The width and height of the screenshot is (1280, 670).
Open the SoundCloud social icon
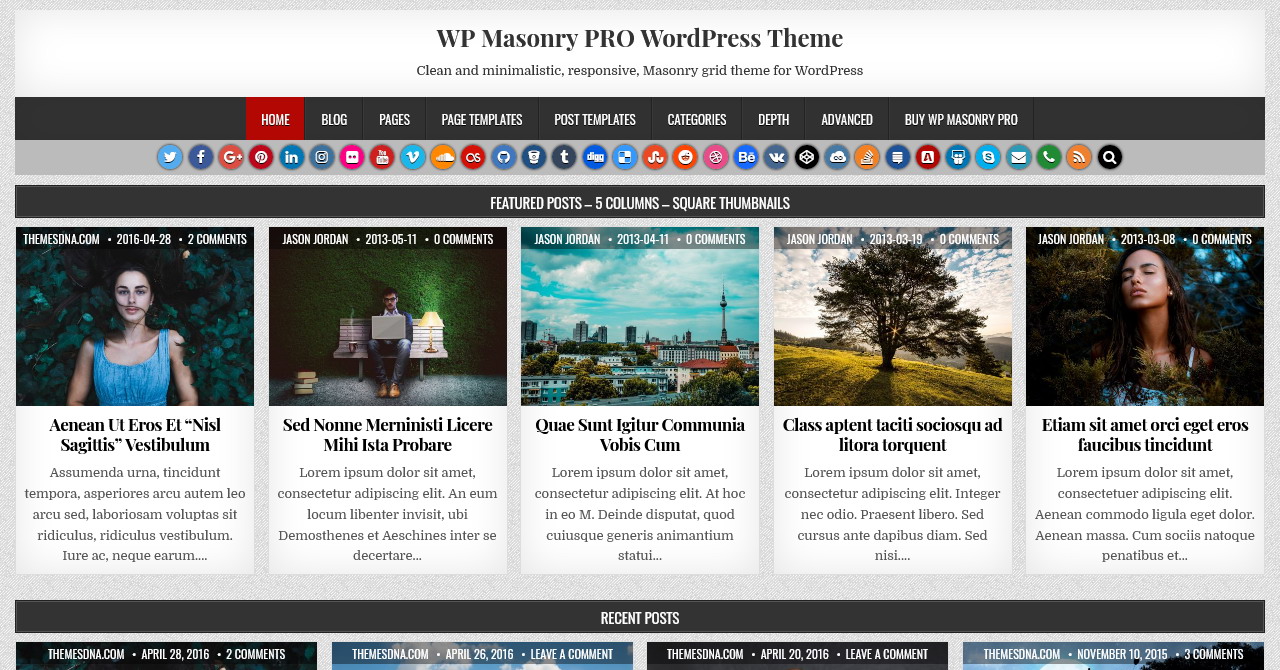click(443, 157)
